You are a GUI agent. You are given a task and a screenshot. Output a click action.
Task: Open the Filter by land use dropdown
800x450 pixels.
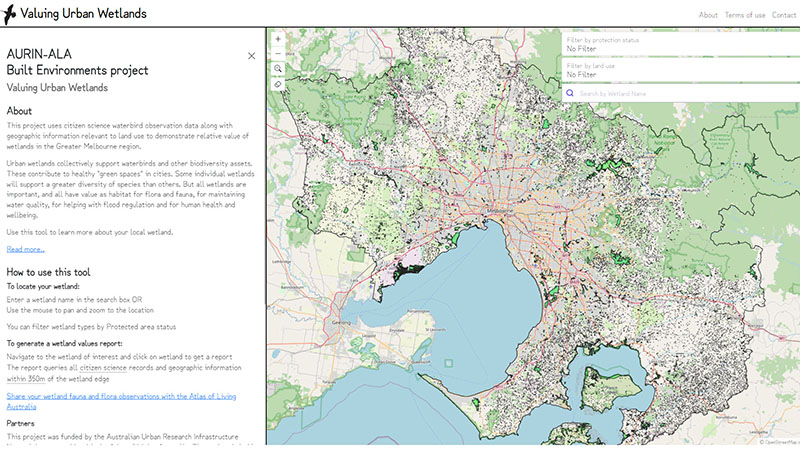tap(681, 70)
